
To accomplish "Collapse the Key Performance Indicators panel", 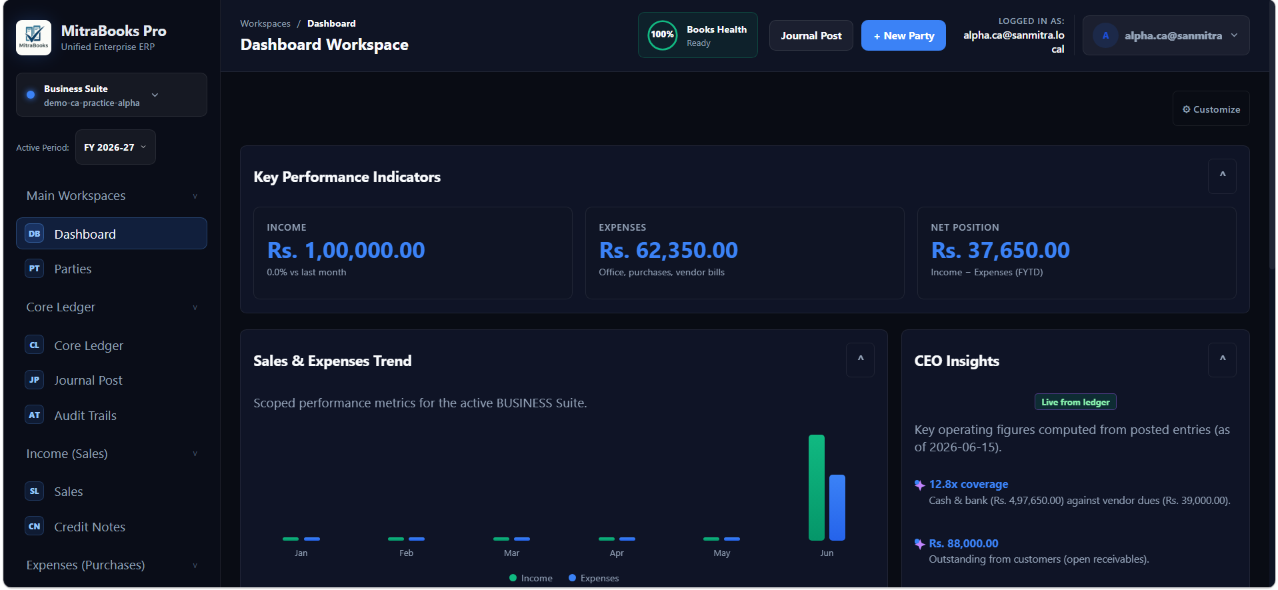I will click(x=1222, y=176).
